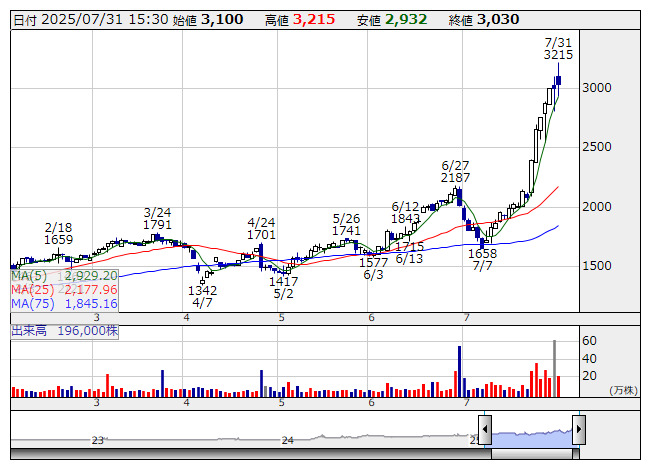
Task: Click the left range handle arrow in navigator
Action: click(485, 430)
